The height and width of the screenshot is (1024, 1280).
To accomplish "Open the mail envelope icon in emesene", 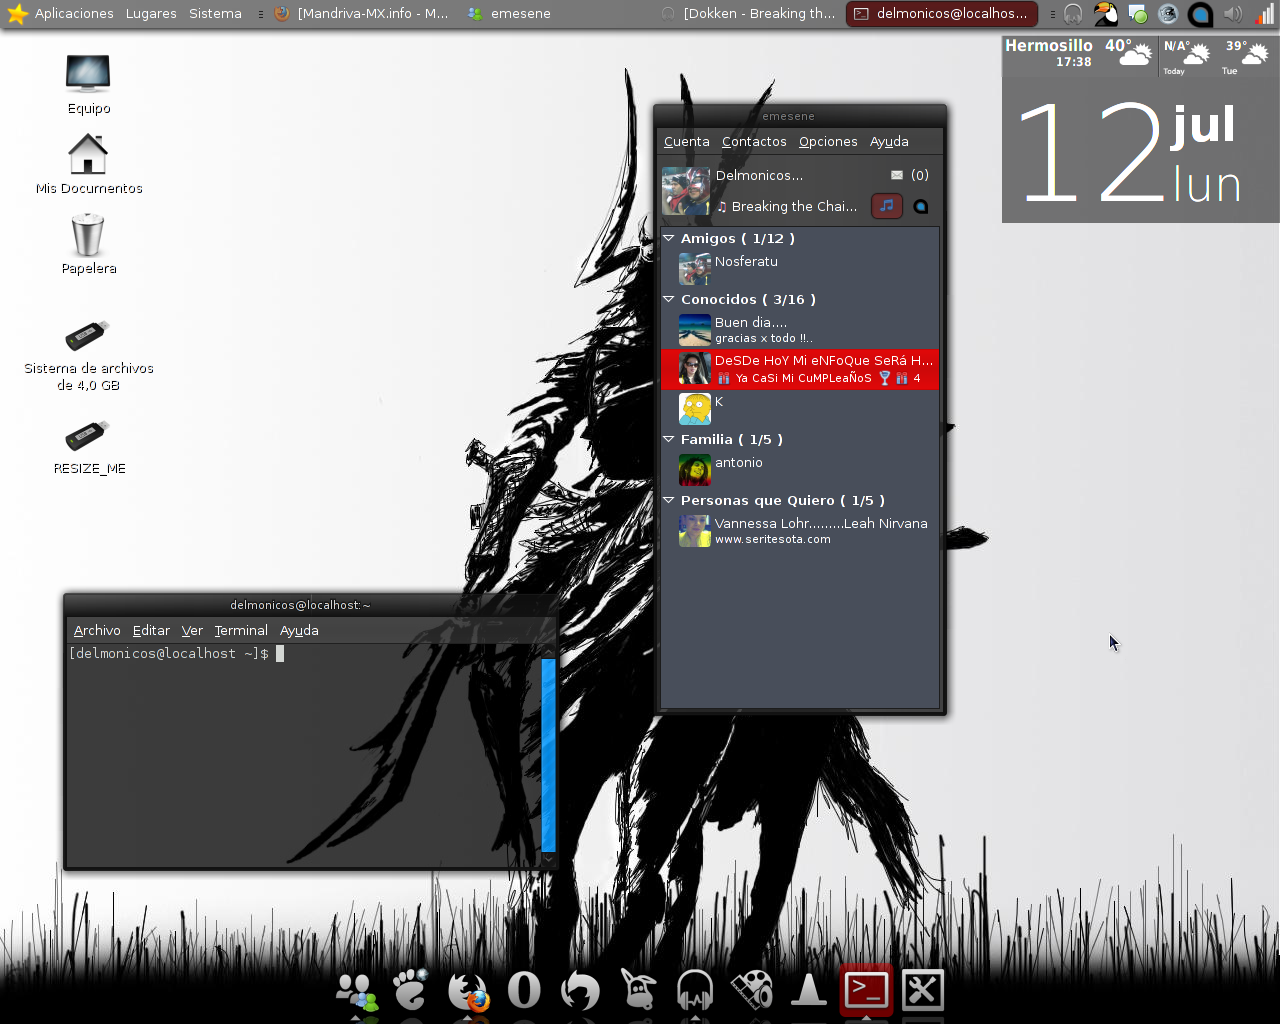I will point(897,175).
